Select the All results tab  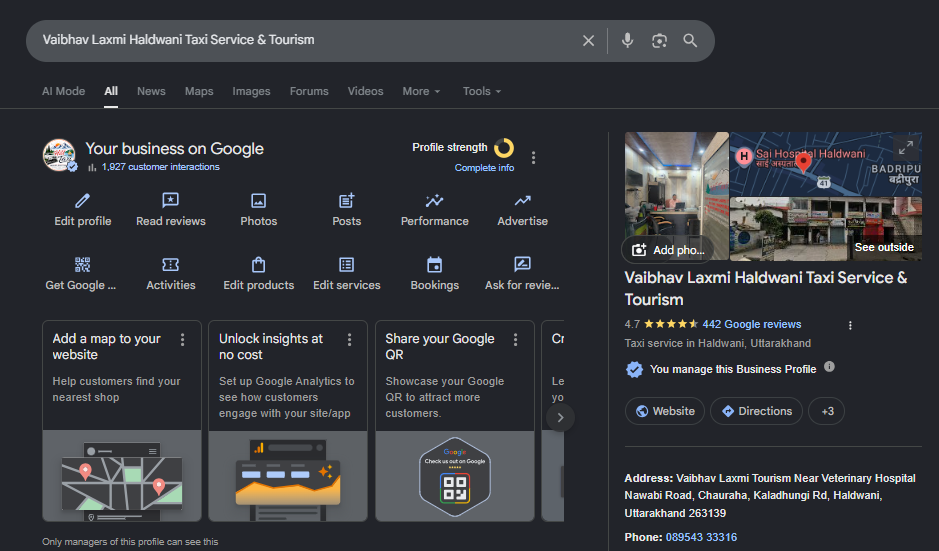point(111,91)
